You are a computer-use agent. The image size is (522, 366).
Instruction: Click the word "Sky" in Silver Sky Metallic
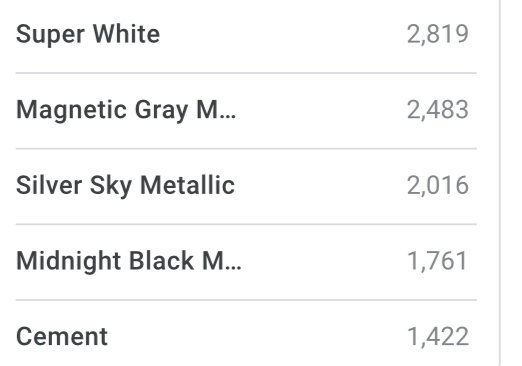111,186
